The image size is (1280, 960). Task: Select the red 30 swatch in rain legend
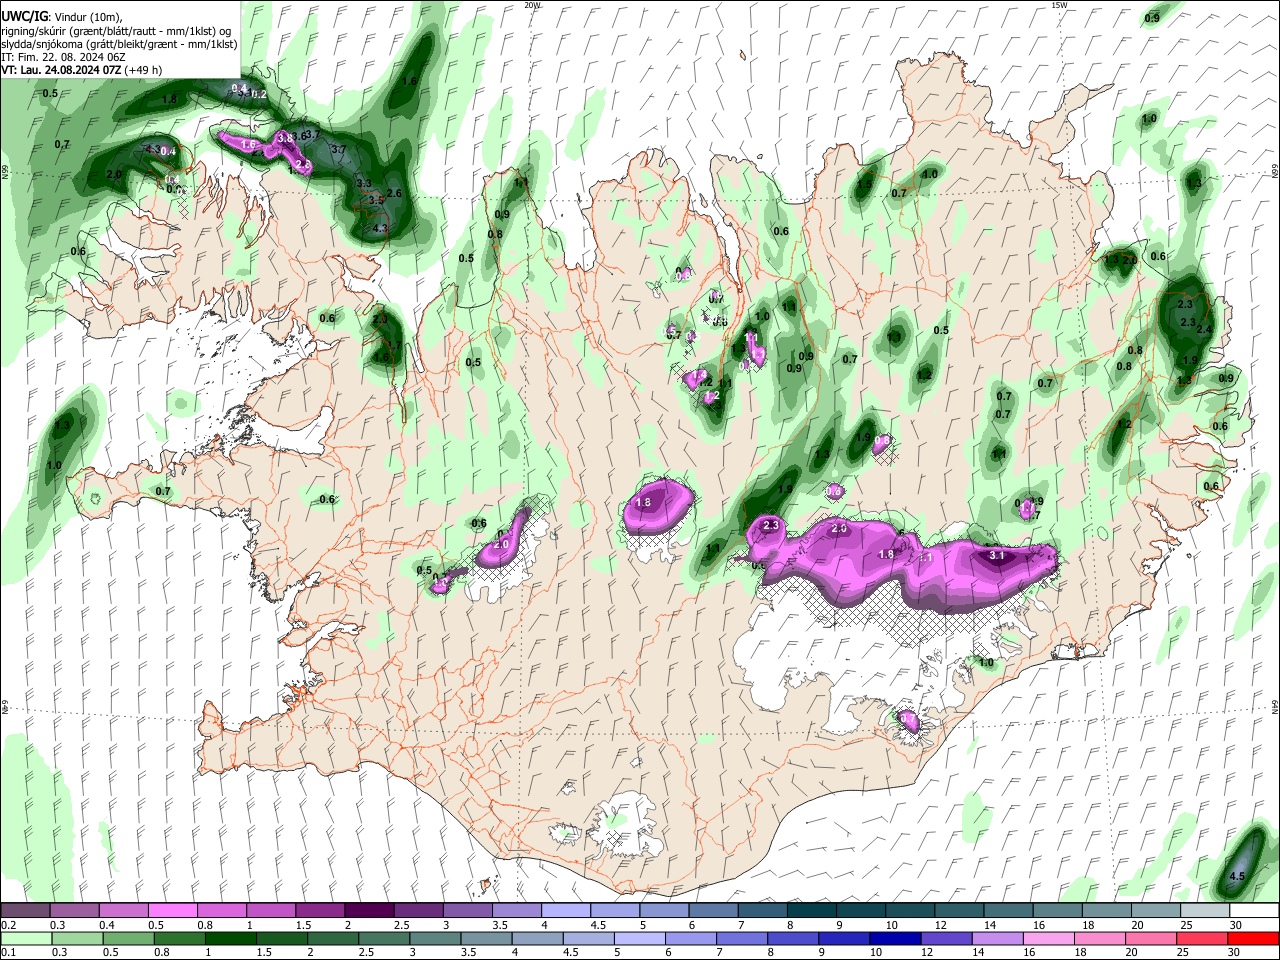pos(1254,938)
